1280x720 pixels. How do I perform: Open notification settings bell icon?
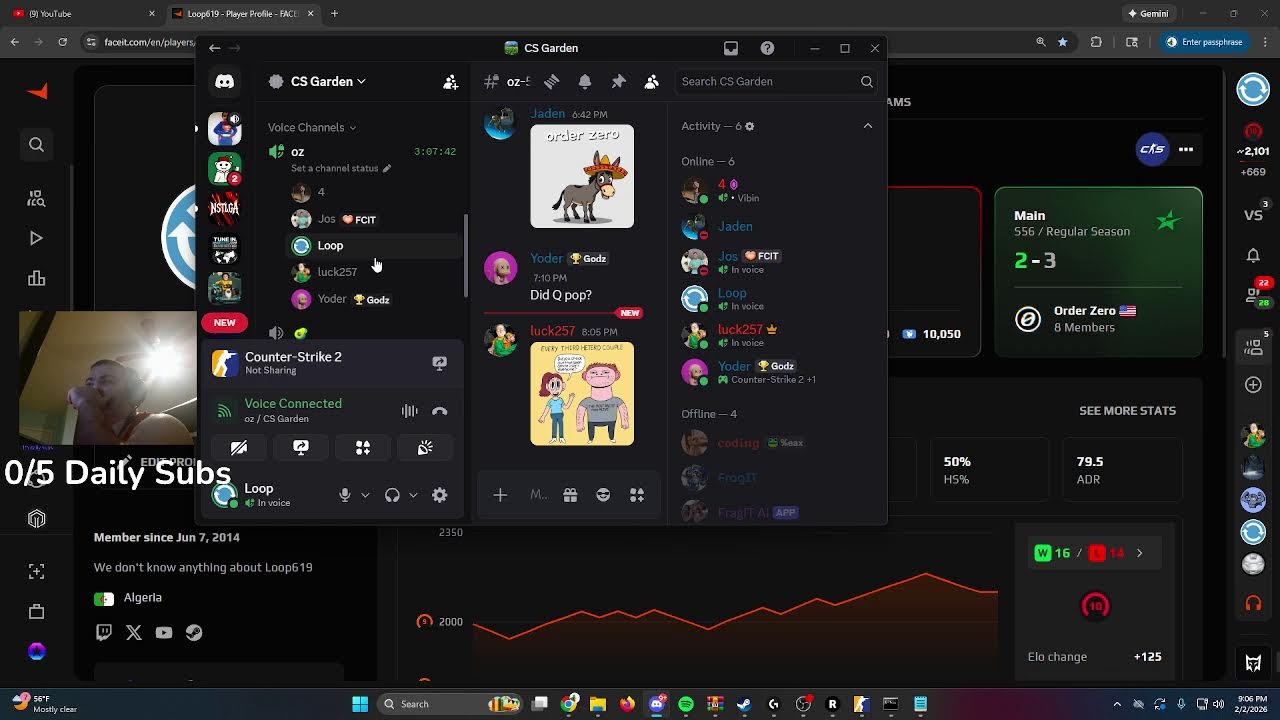tap(585, 82)
